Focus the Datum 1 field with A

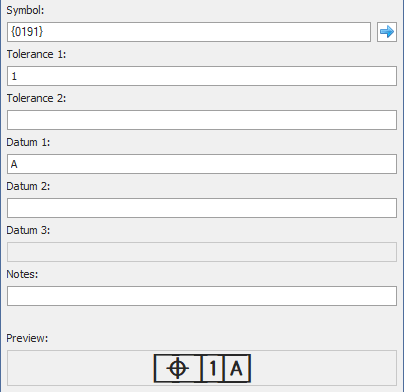click(x=202, y=164)
